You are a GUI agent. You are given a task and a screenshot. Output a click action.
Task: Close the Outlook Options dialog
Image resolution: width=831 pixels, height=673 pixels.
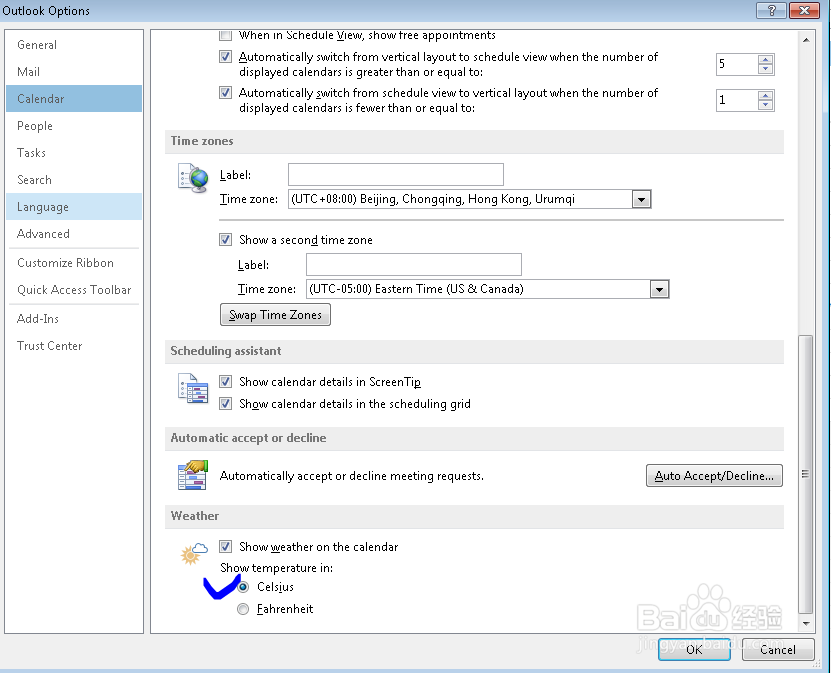[805, 10]
